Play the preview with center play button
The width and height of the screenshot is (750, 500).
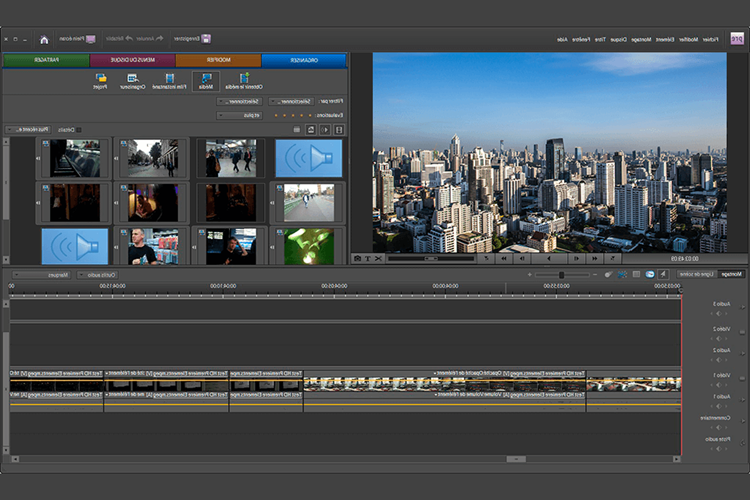[x=549, y=258]
